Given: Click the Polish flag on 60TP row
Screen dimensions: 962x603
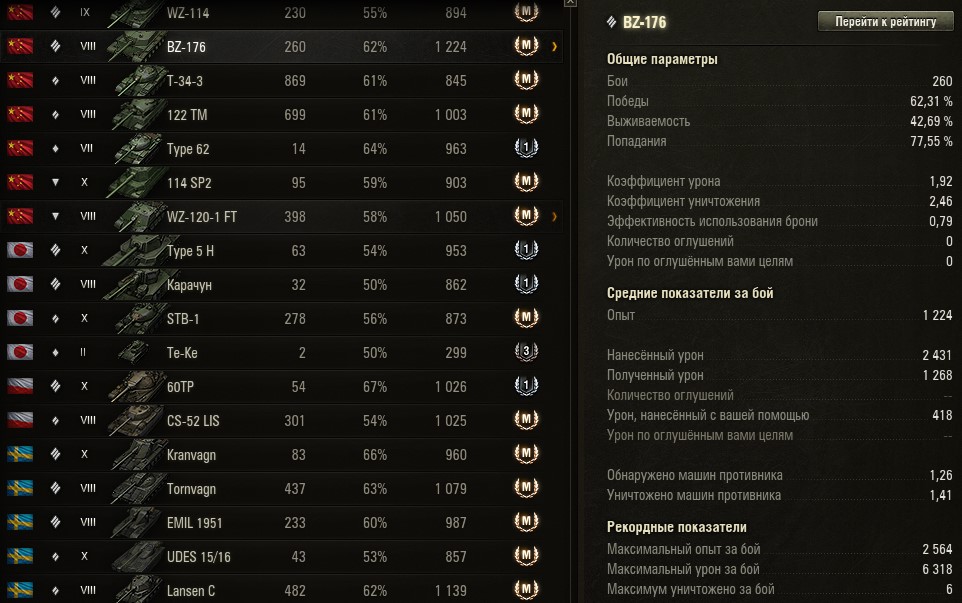Looking at the screenshot, I should [x=20, y=387].
